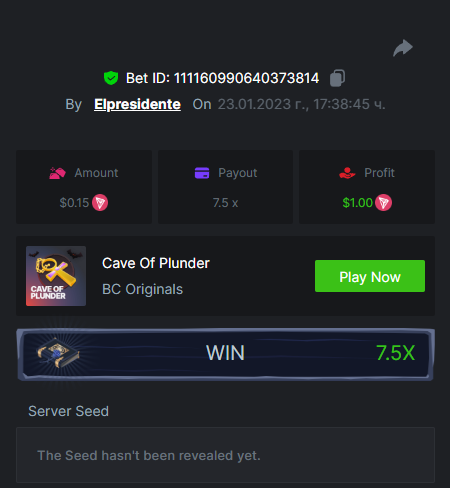Open the Elpresidente user profile
The height and width of the screenshot is (488, 450).
click(137, 104)
